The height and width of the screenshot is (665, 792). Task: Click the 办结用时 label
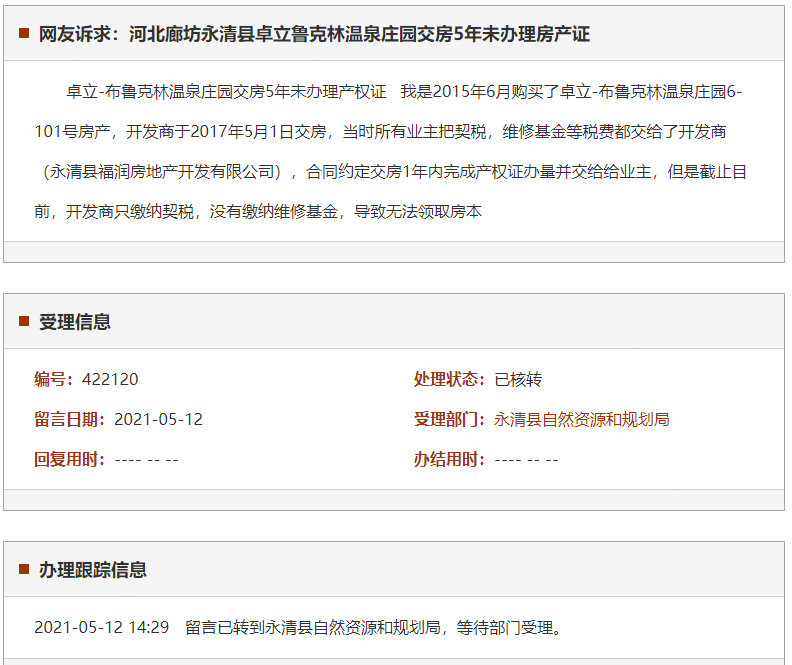(x=450, y=459)
